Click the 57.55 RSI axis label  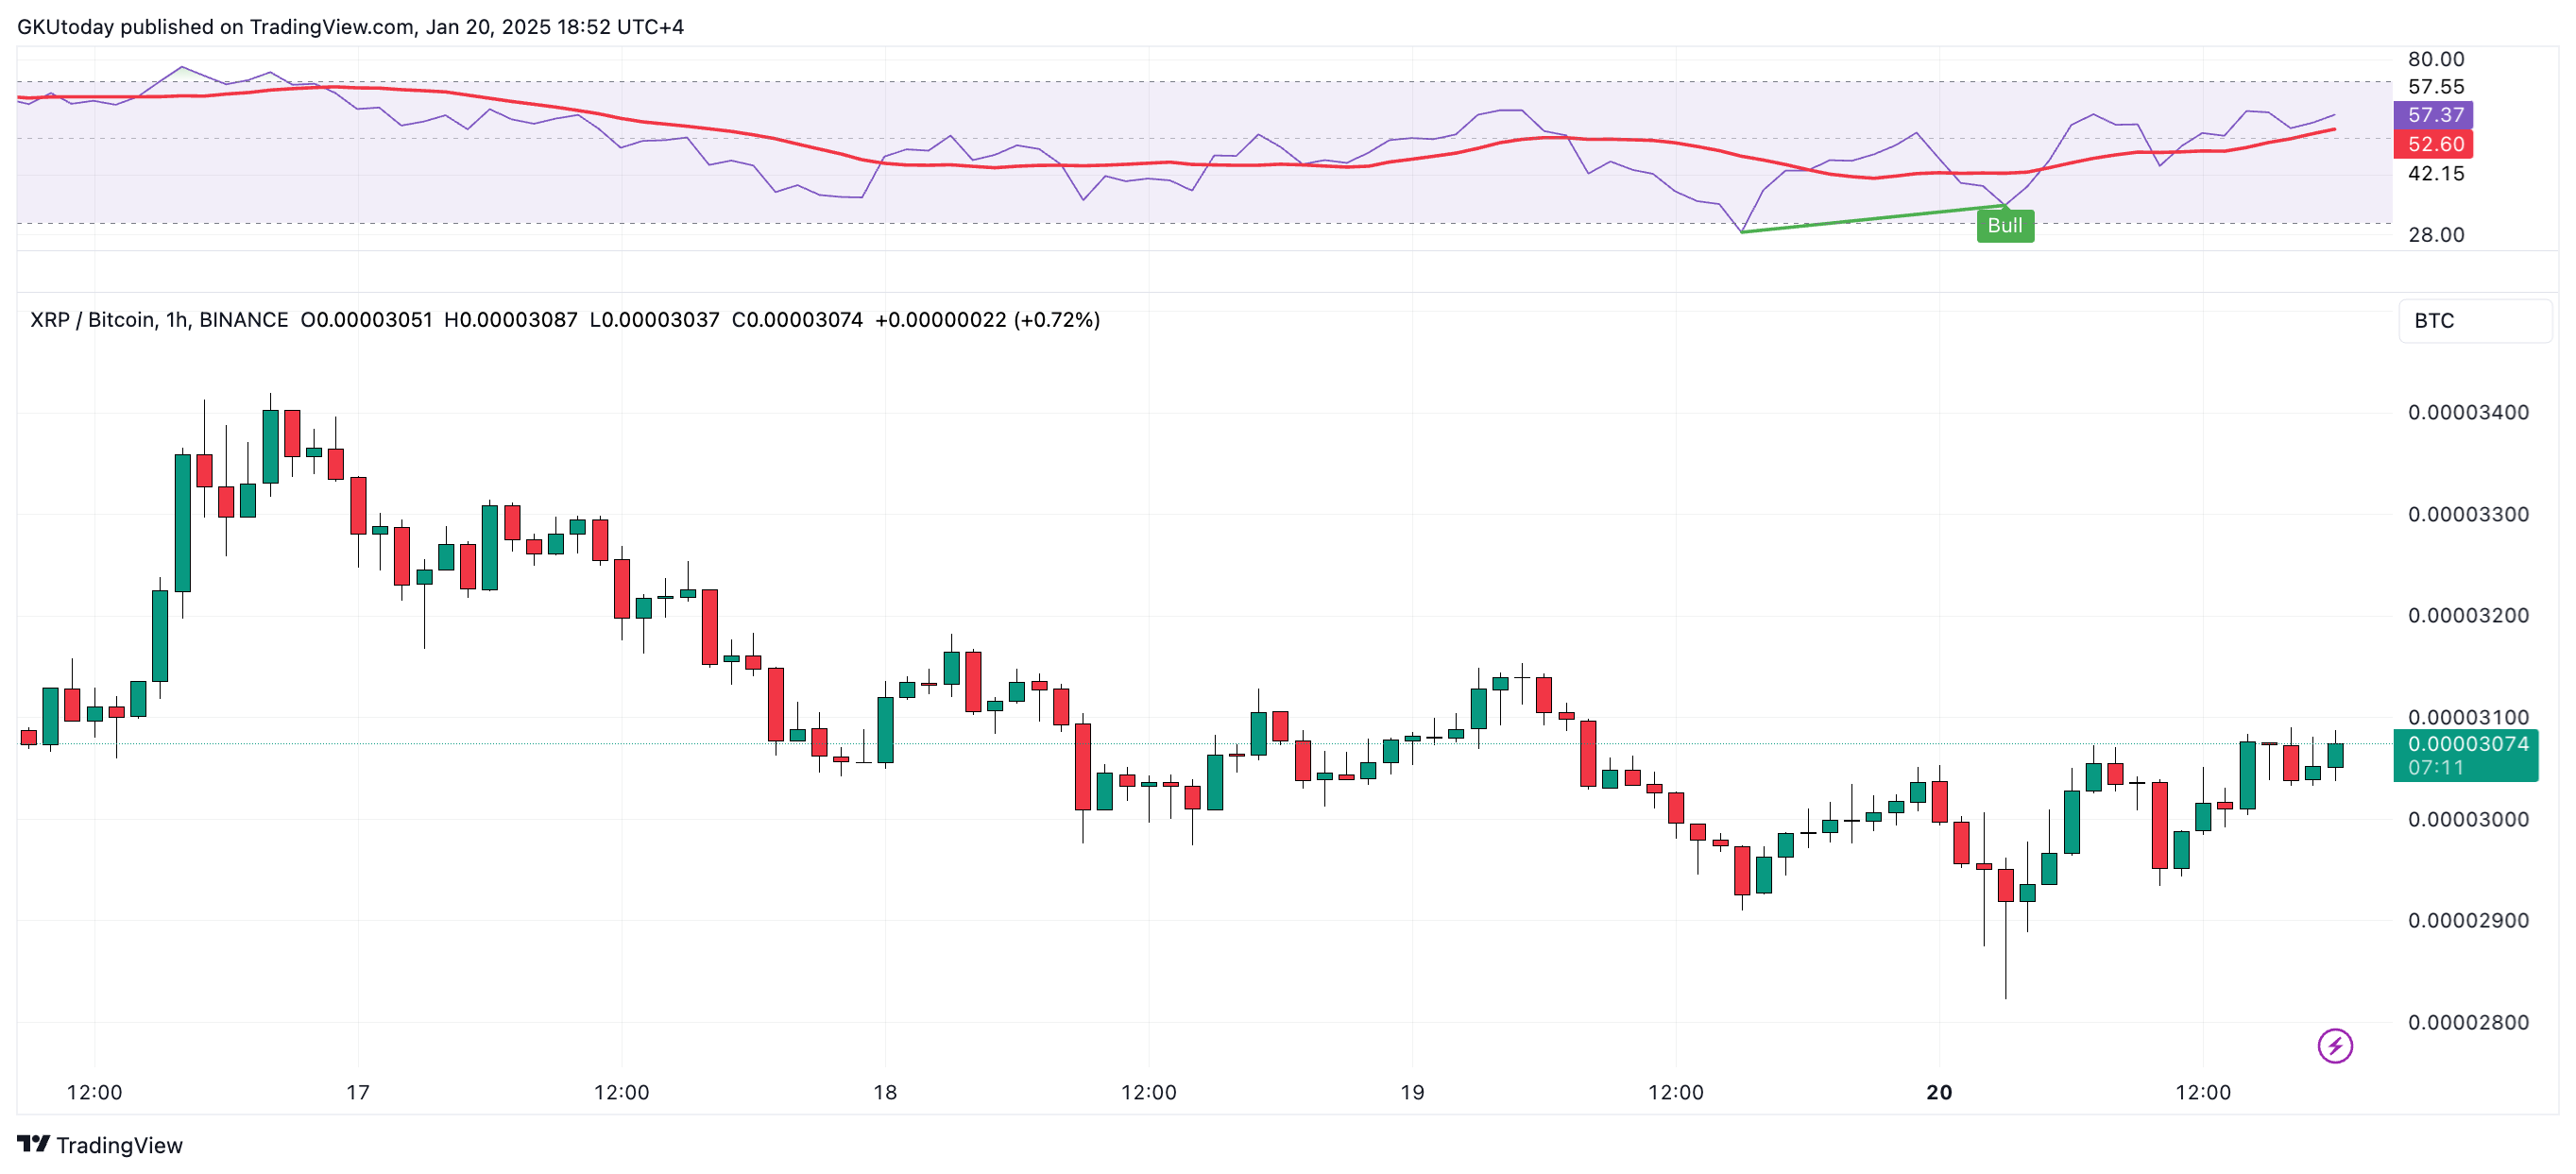[x=2435, y=87]
